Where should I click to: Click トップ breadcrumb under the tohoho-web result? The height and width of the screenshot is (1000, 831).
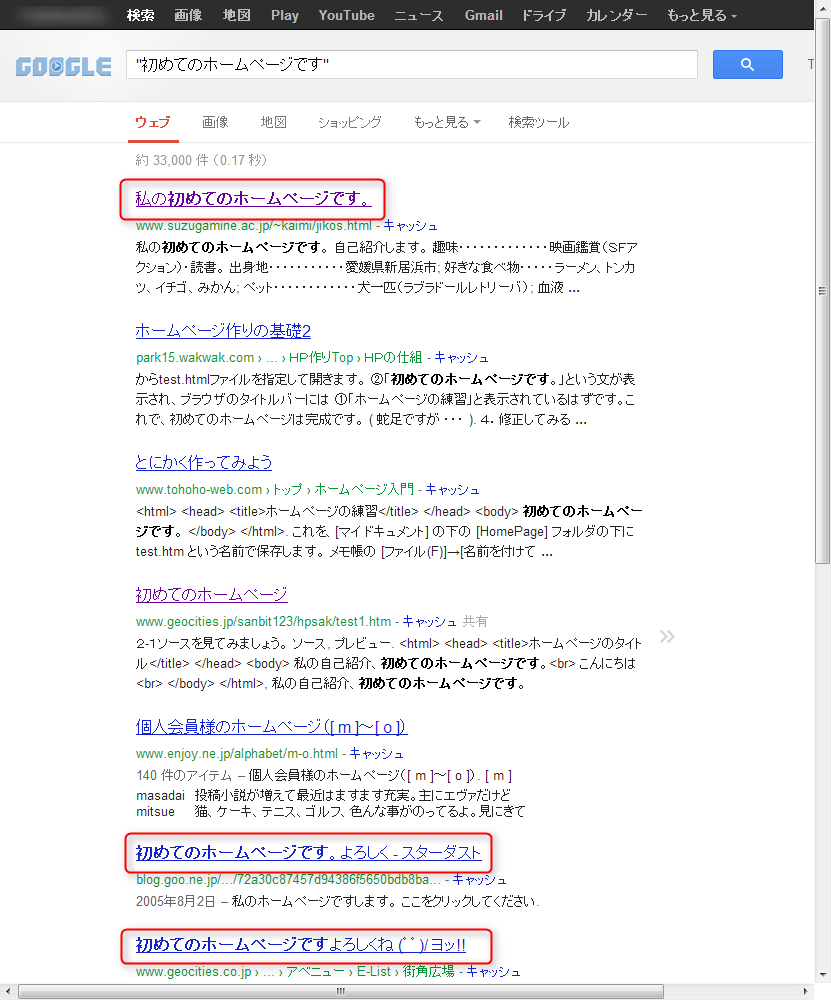pos(287,490)
